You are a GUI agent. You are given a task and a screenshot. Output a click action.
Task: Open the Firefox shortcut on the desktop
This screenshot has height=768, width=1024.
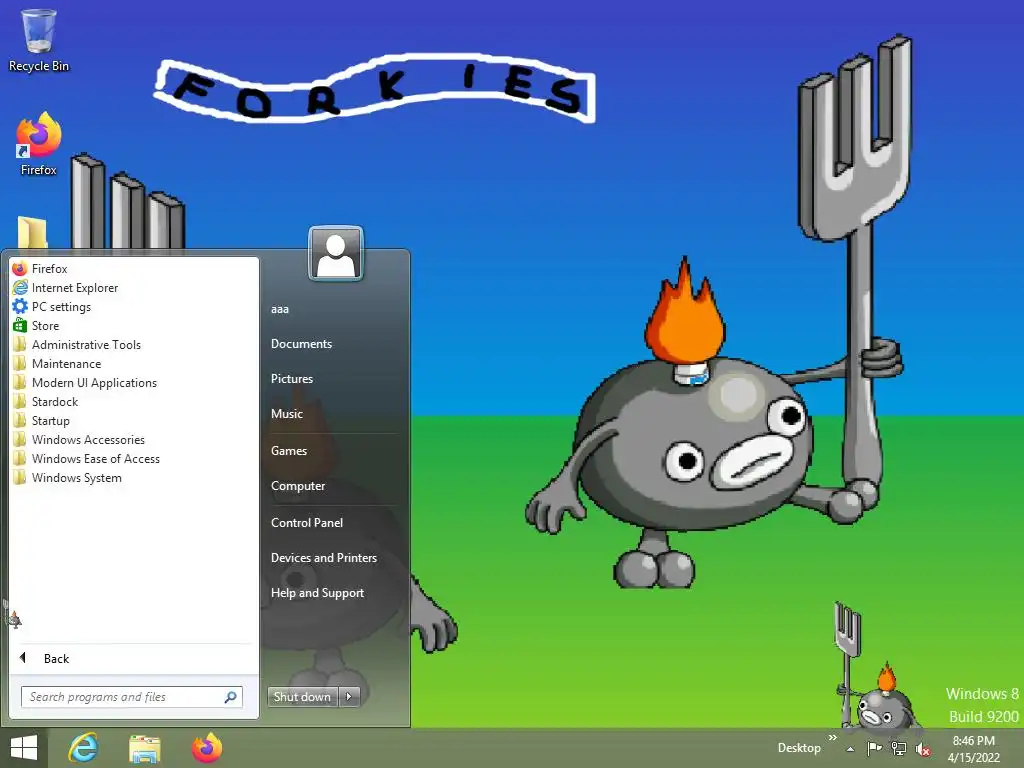(x=39, y=144)
